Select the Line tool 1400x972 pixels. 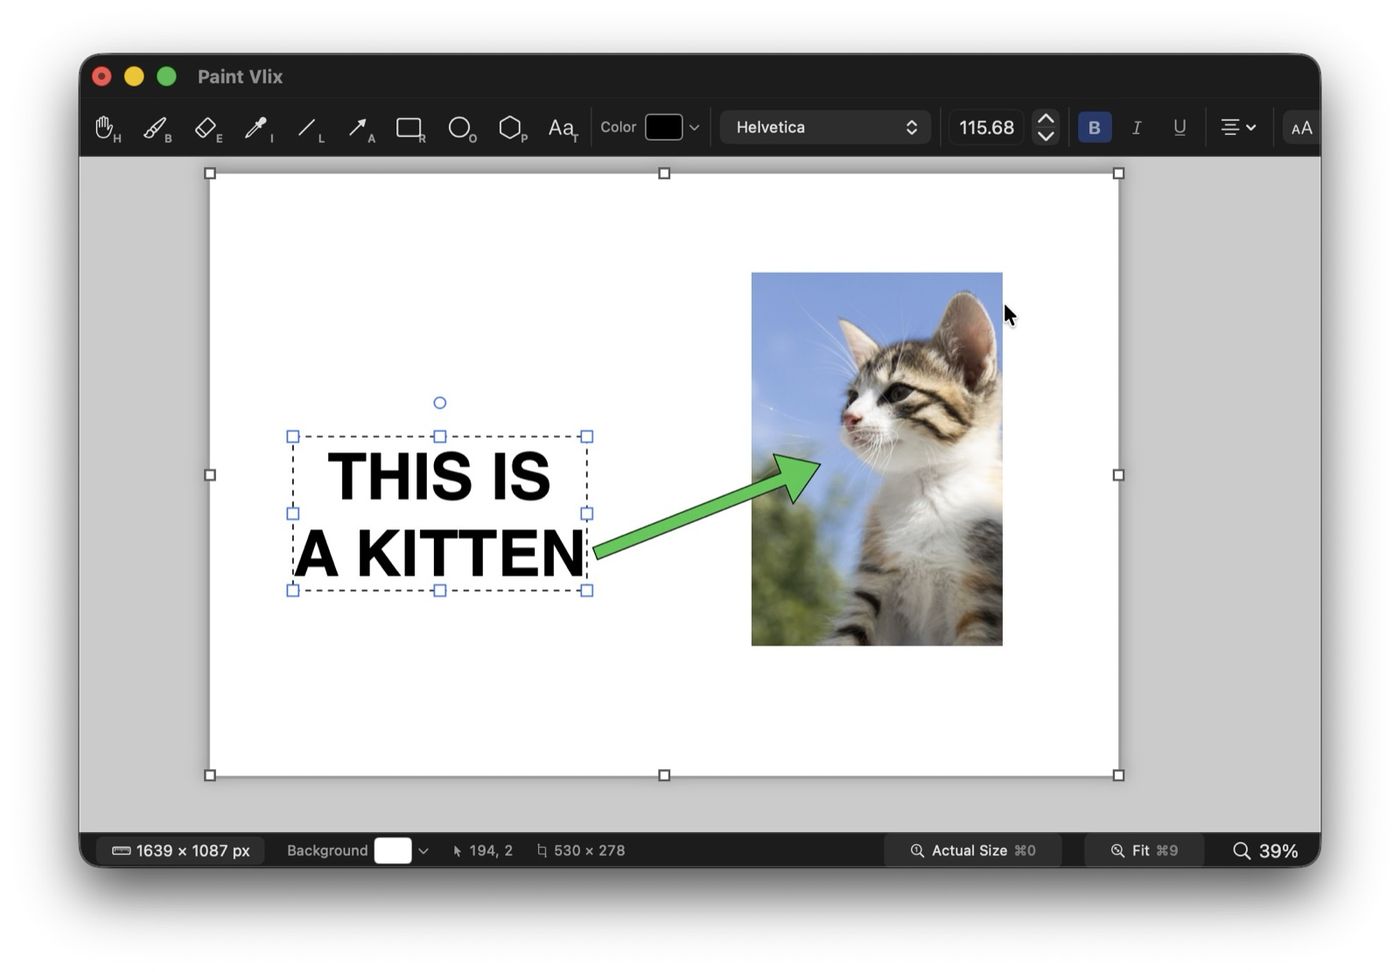(309, 128)
